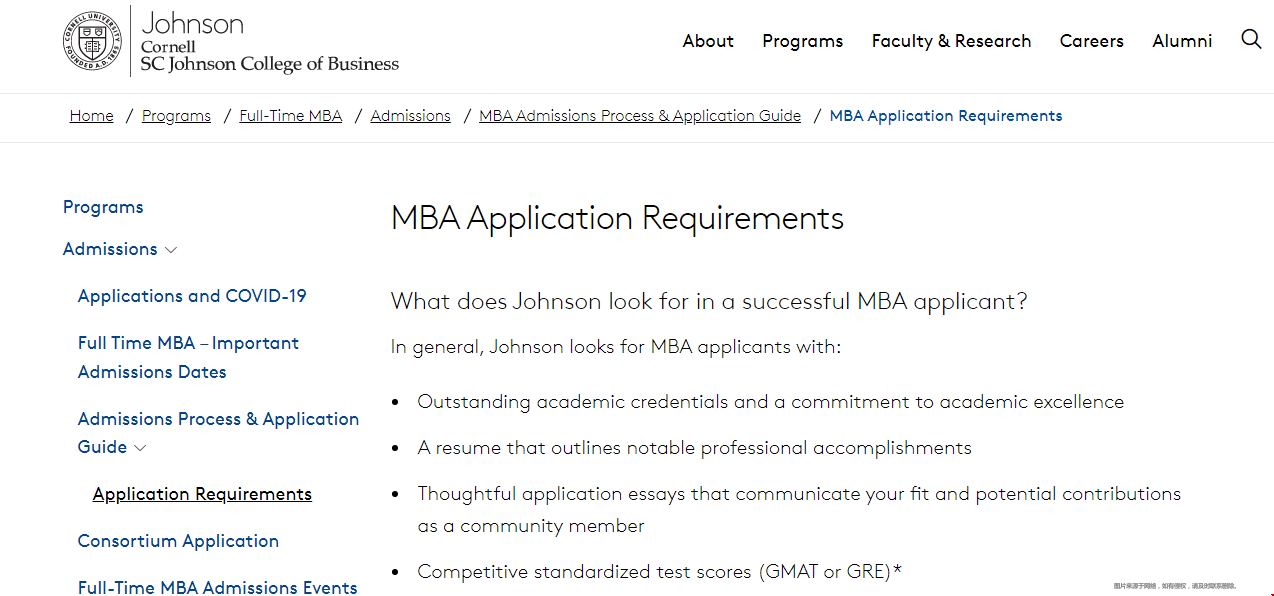The image size is (1274, 596).
Task: Select Programs in the left sidebar
Action: [103, 207]
